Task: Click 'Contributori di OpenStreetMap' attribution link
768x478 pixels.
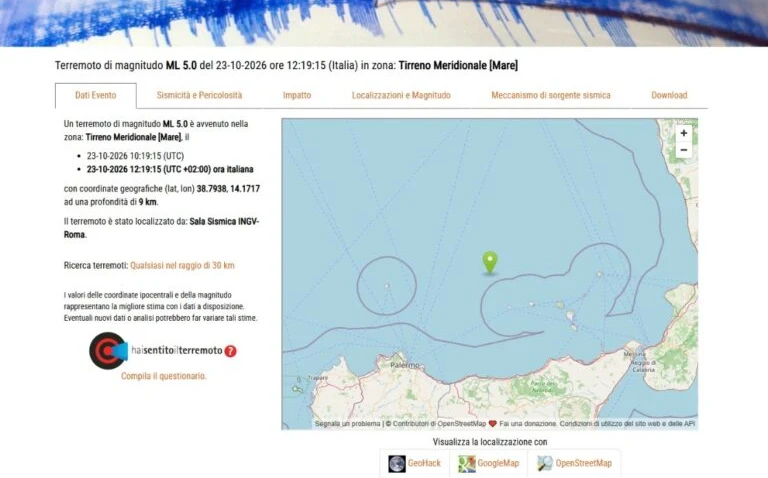Action: click(439, 424)
